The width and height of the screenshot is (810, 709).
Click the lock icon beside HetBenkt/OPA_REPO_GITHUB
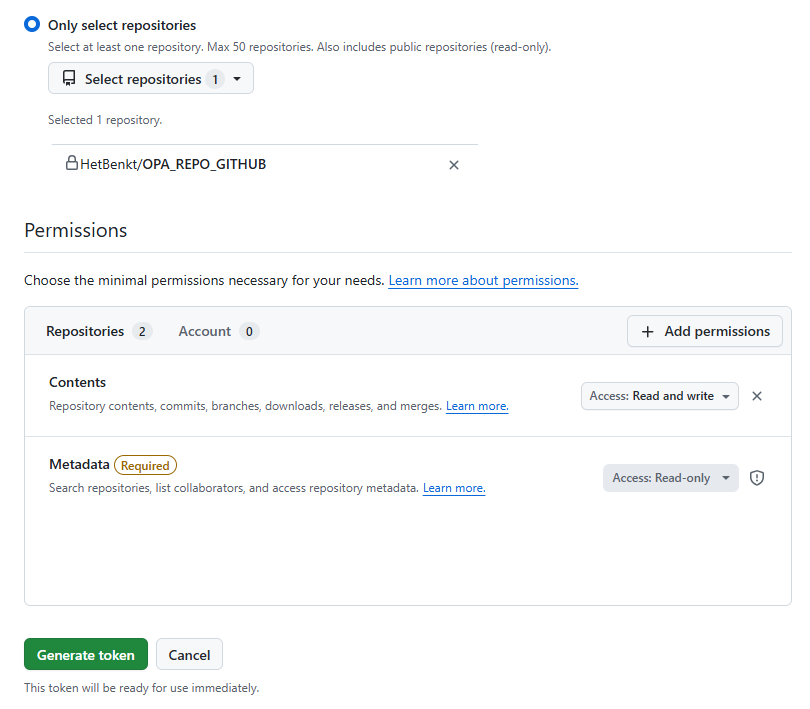point(72,163)
